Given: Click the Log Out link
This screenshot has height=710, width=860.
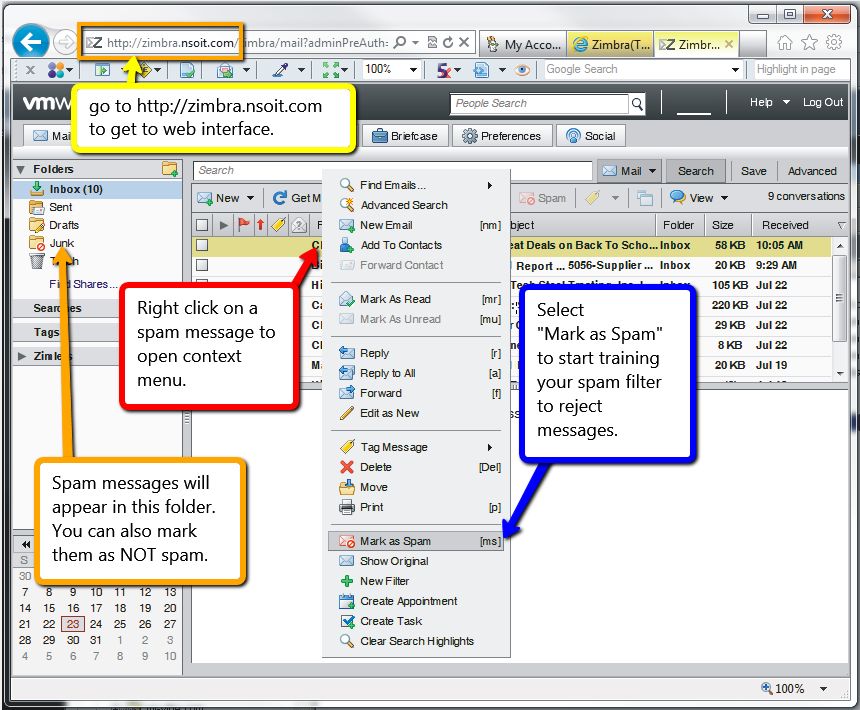Looking at the screenshot, I should 823,103.
